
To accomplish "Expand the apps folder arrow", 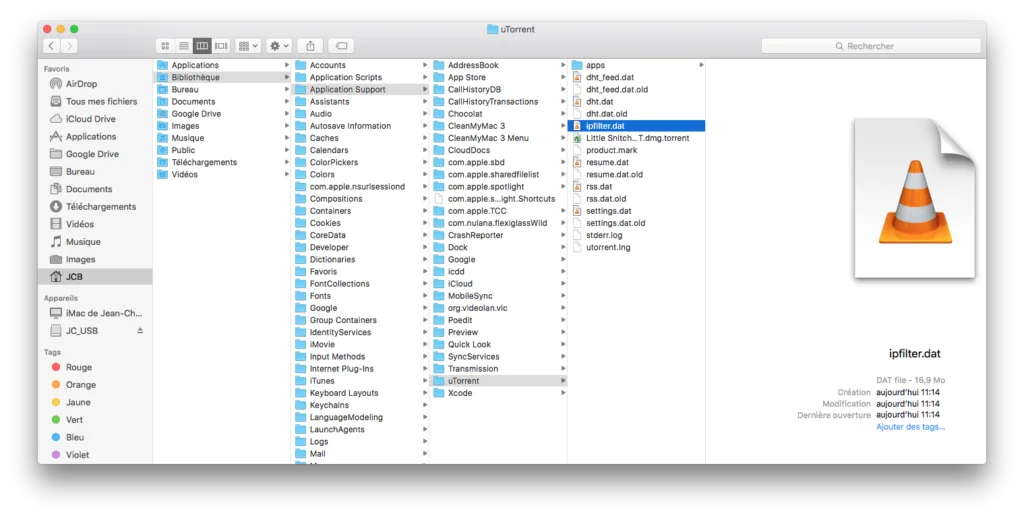I will click(x=701, y=65).
